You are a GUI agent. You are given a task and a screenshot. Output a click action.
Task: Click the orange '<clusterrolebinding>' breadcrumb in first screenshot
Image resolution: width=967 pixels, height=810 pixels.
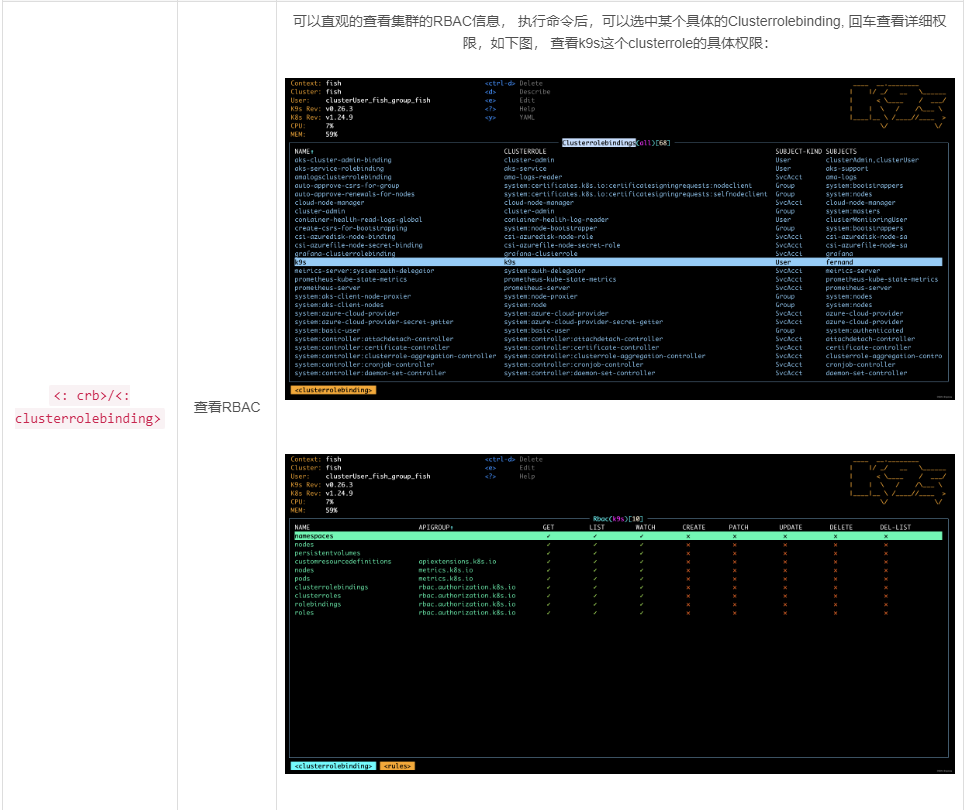coord(333,390)
